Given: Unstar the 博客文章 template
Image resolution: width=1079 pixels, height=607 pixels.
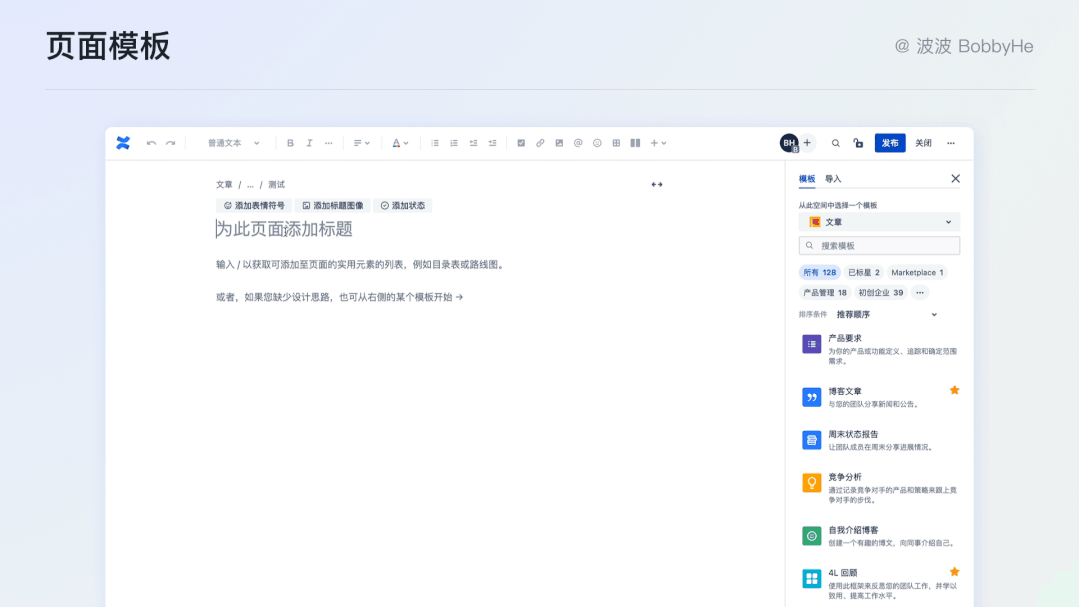Looking at the screenshot, I should coord(954,390).
